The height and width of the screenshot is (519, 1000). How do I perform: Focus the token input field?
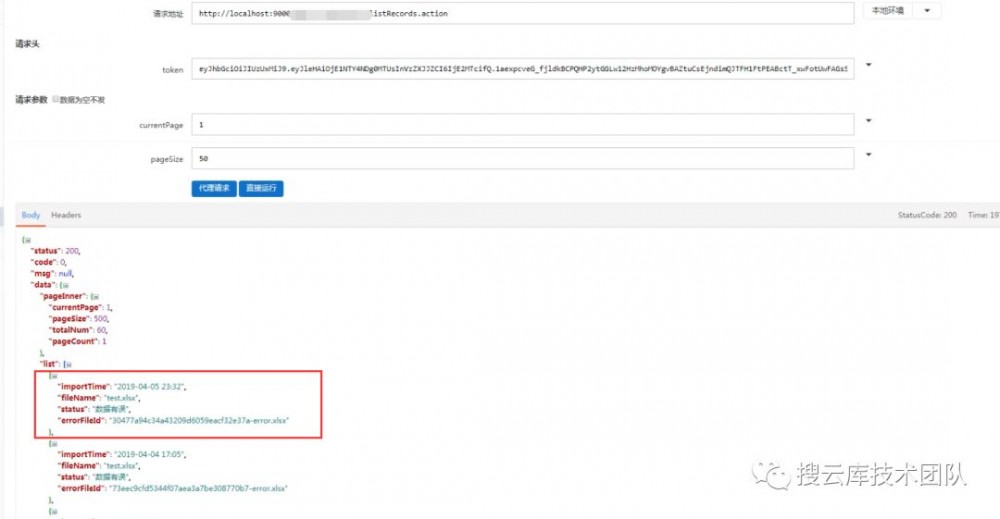click(x=522, y=69)
